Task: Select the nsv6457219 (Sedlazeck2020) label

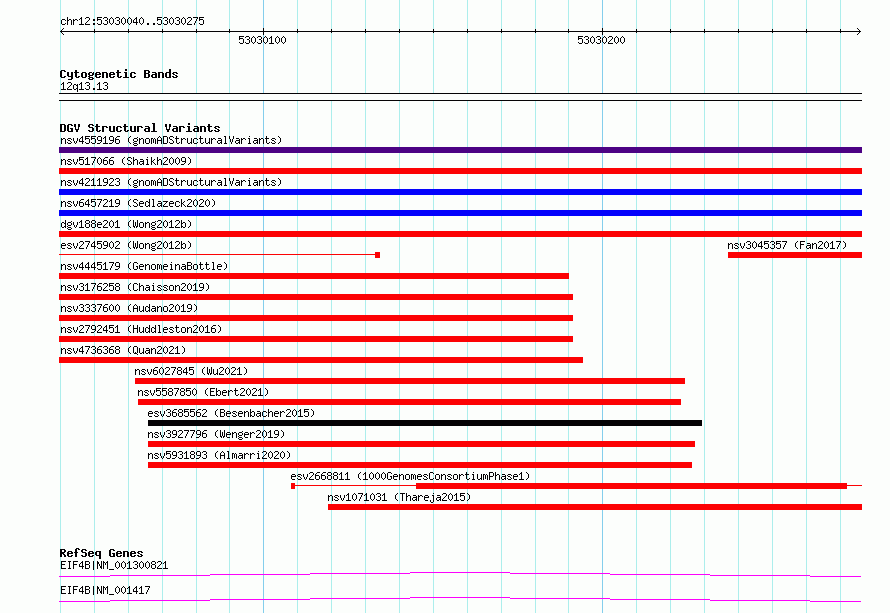Action: tap(138, 203)
